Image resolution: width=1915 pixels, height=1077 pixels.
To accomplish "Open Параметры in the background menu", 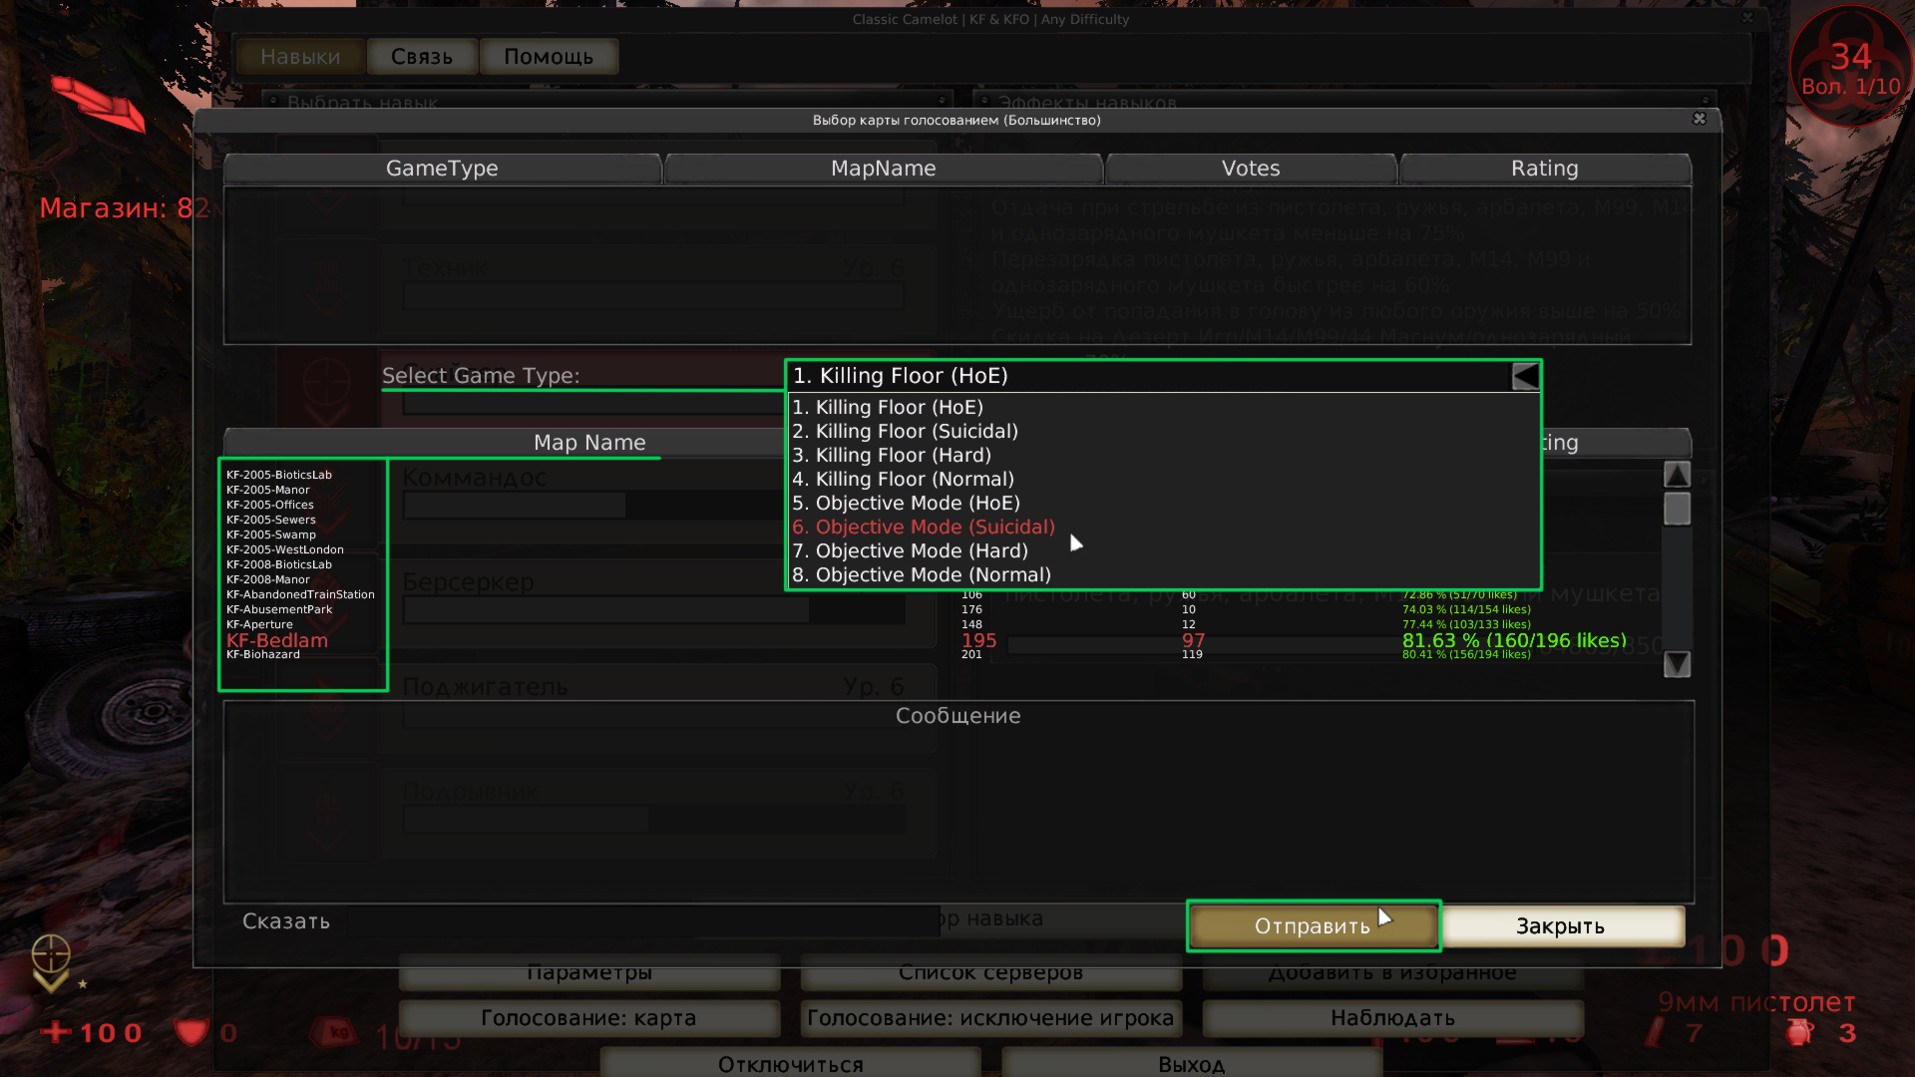I will point(589,973).
